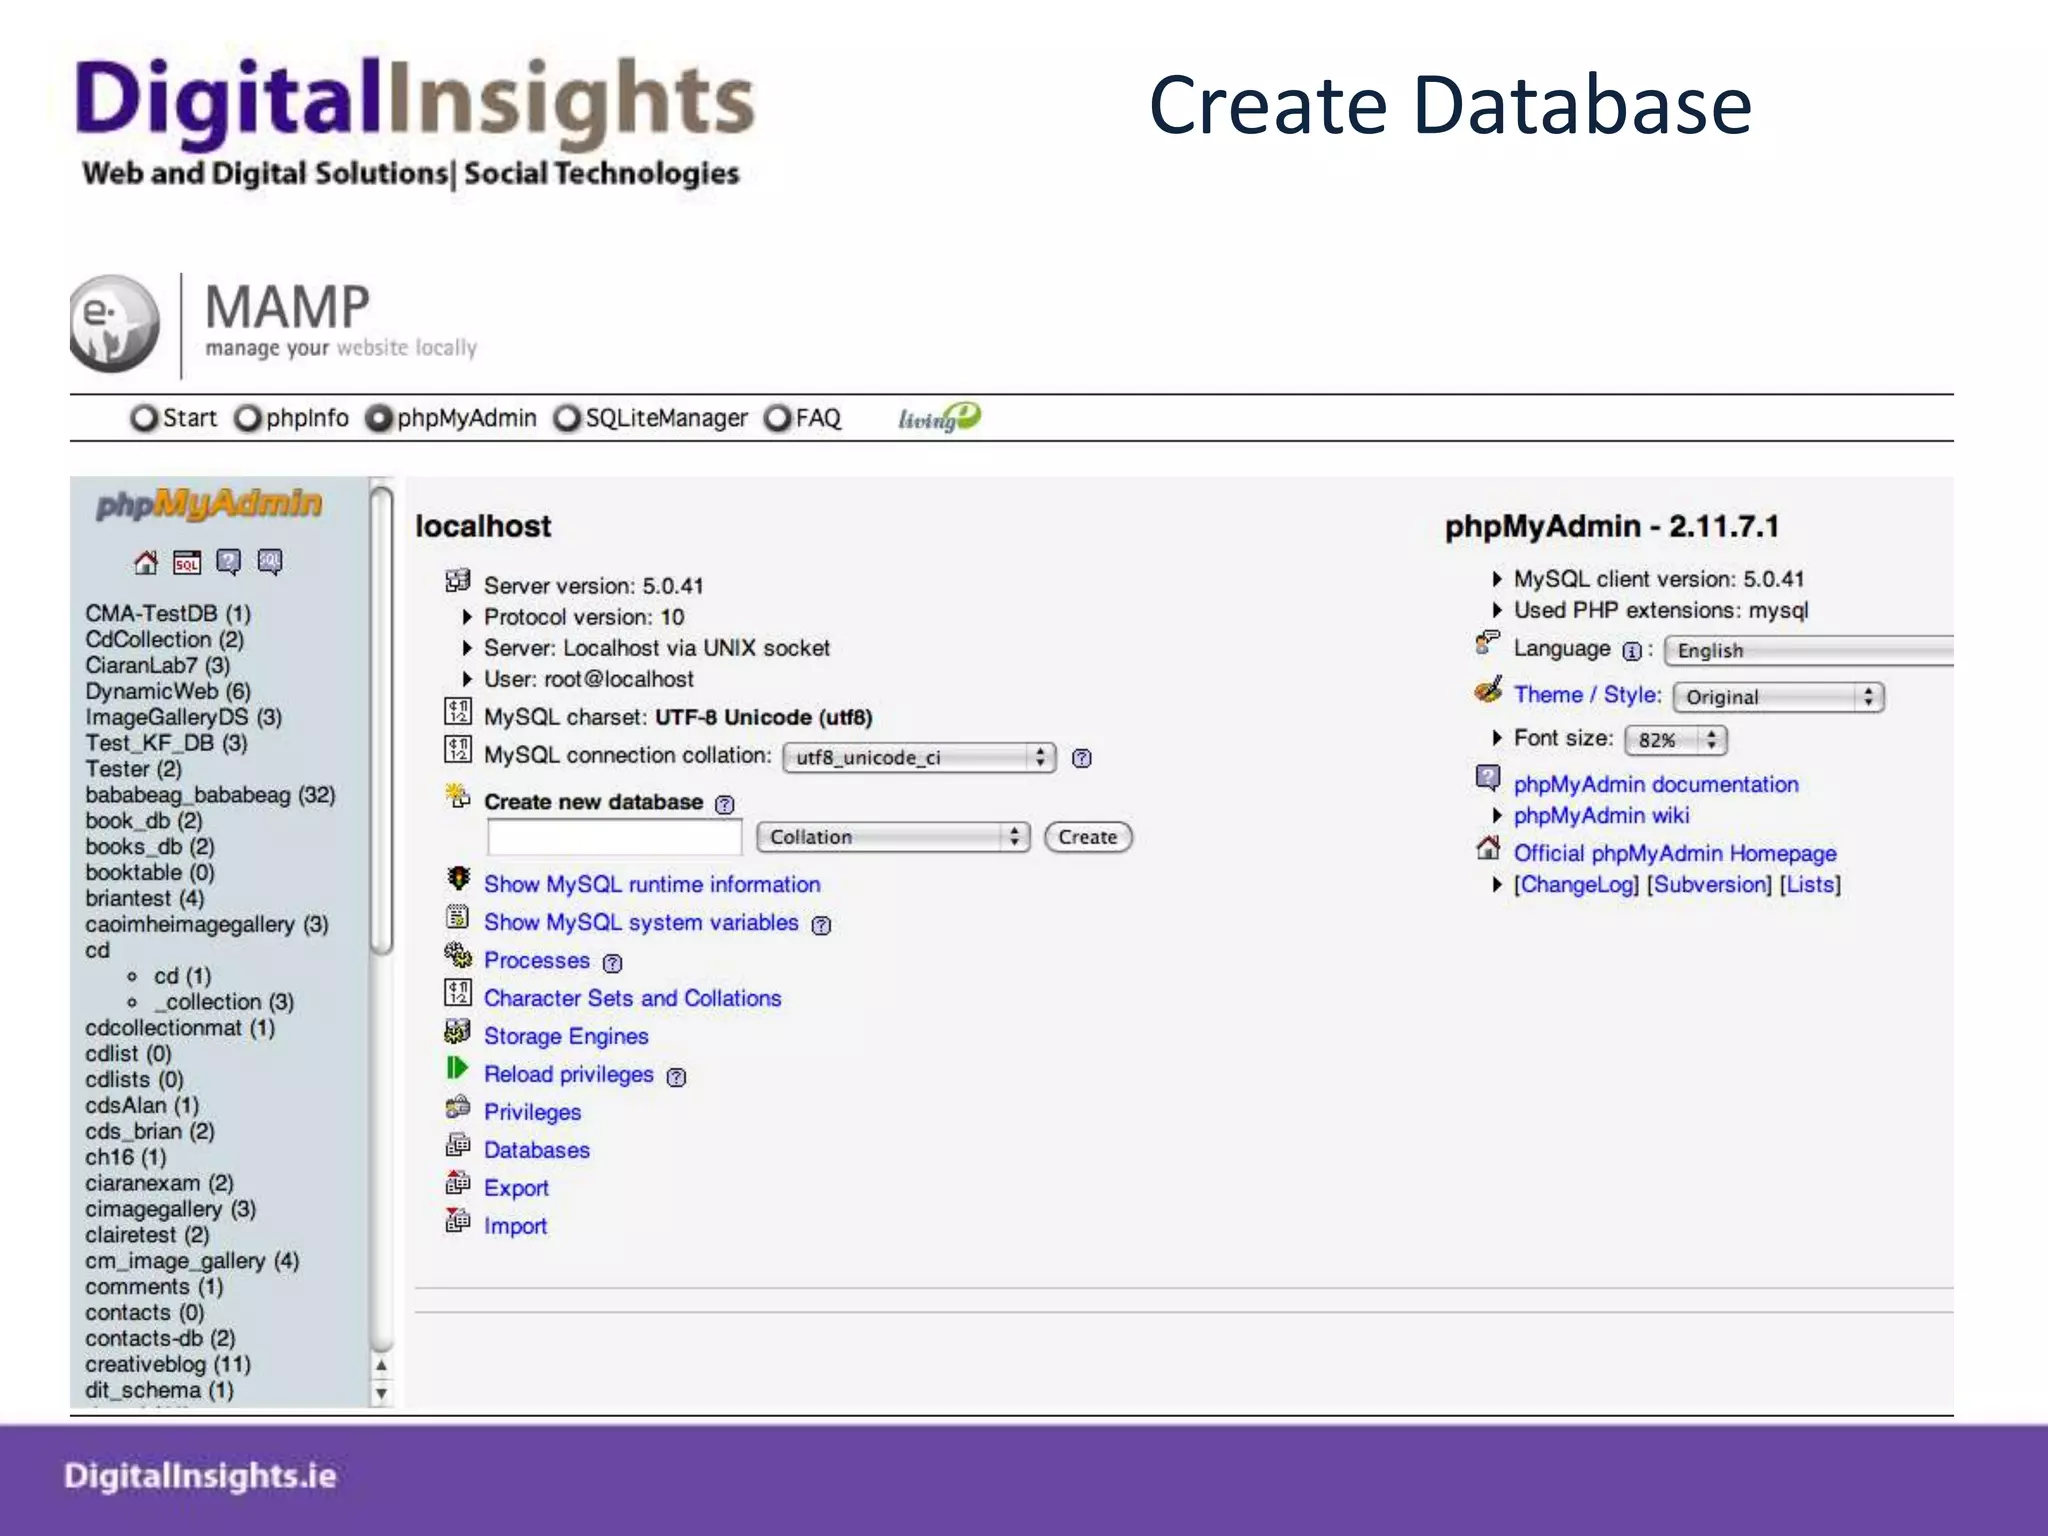Select the bababeag_bababeag database

coord(210,795)
